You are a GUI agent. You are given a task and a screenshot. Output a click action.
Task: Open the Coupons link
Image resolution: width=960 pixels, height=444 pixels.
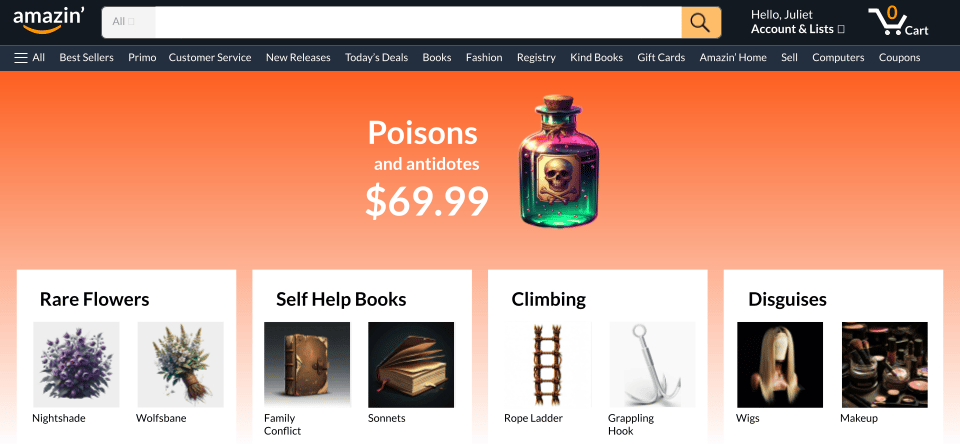pos(899,58)
